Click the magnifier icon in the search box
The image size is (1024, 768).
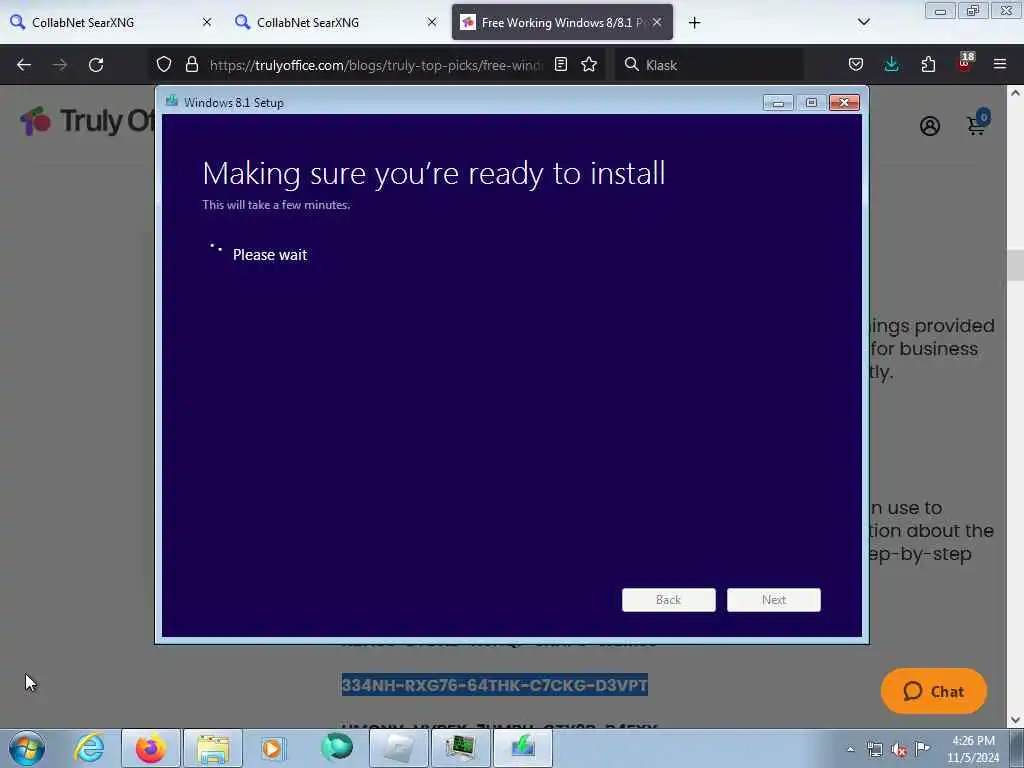632,64
